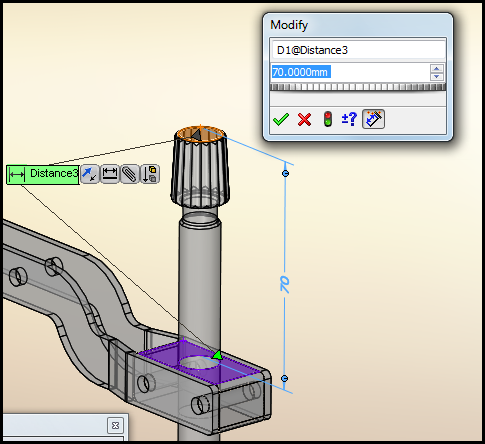Click the upper dimension arrow handle
This screenshot has height=444, width=485.
pos(285,173)
